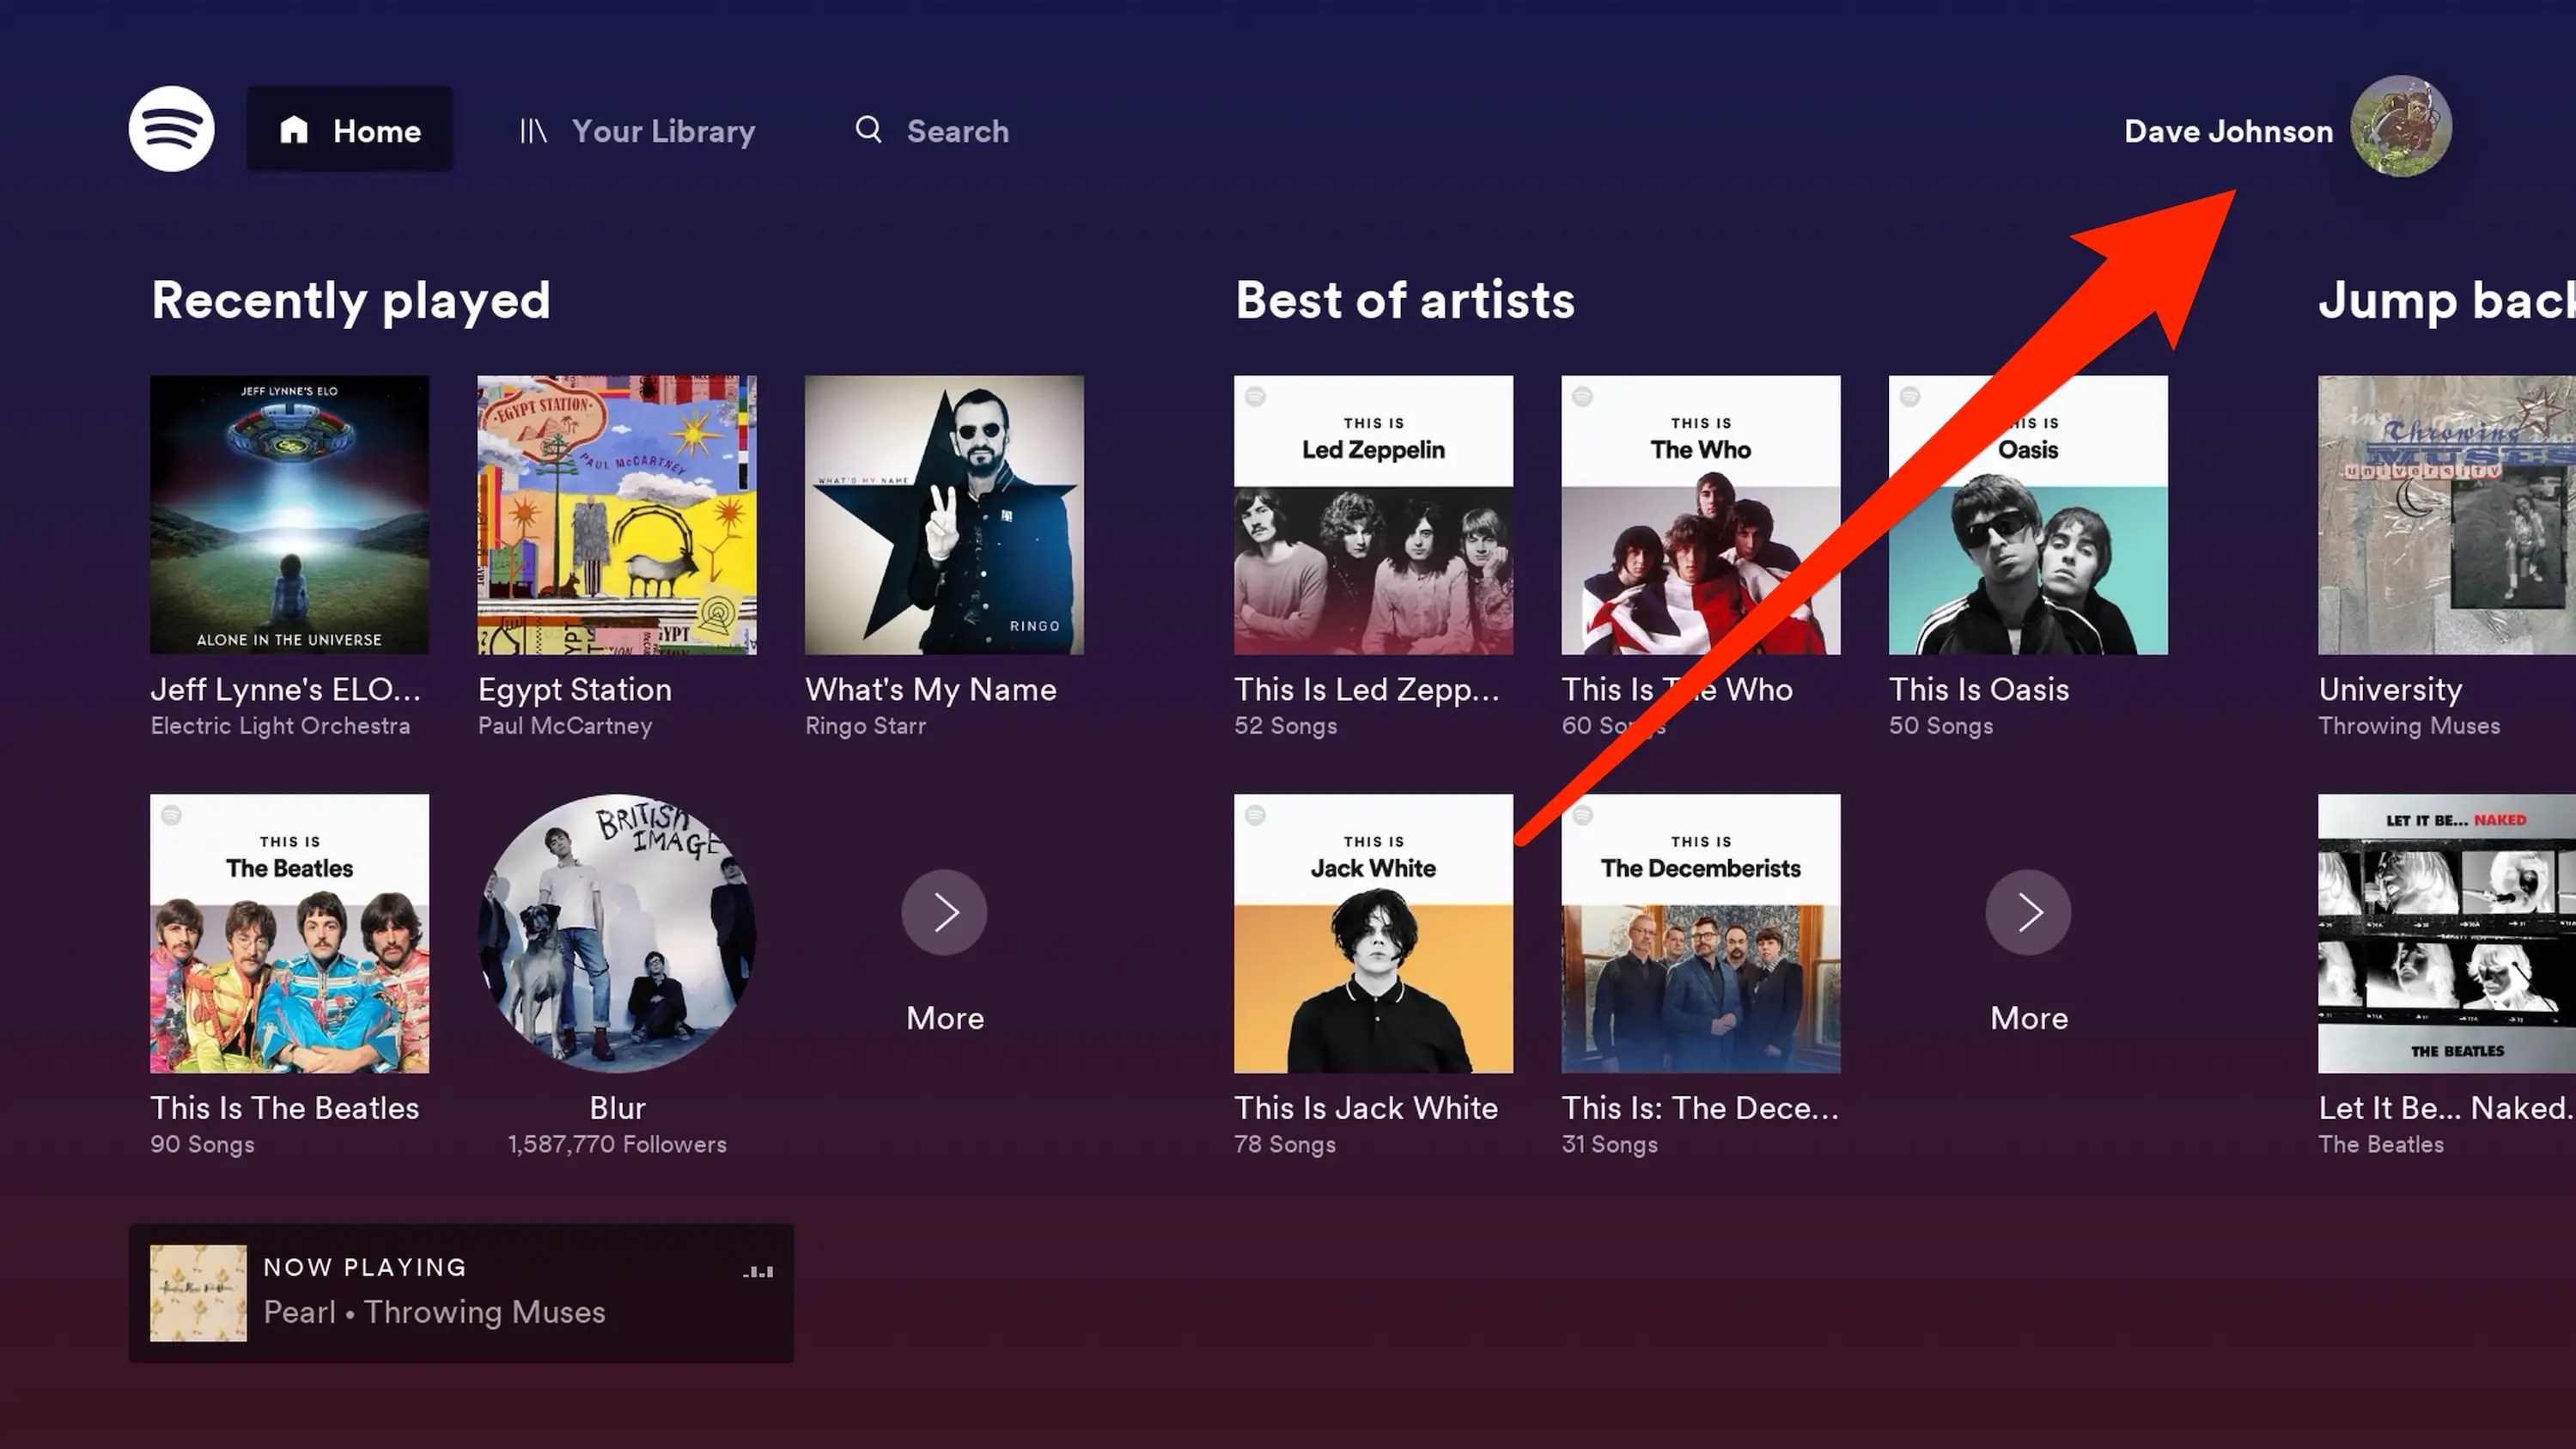Click the Recently played More arrow

pyautogui.click(x=944, y=912)
